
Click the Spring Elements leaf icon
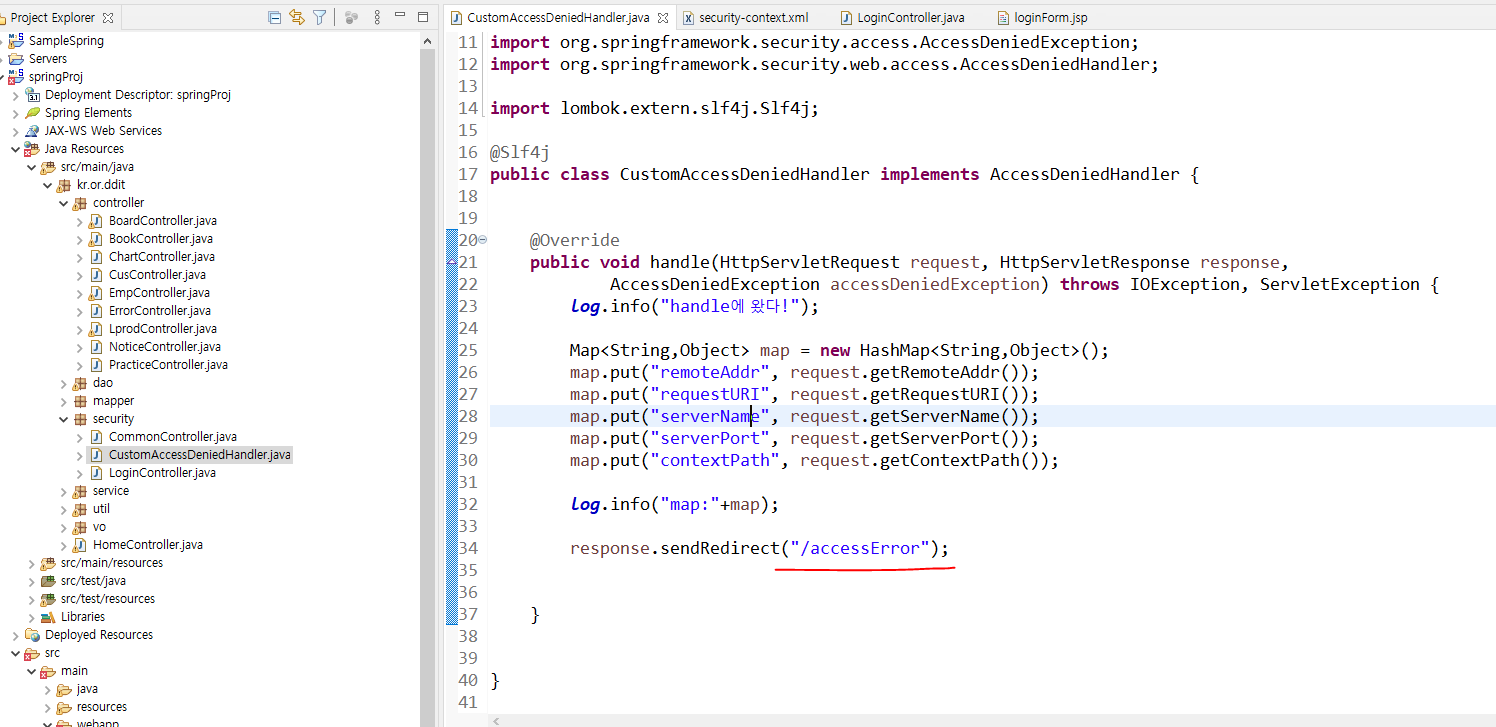pos(32,113)
